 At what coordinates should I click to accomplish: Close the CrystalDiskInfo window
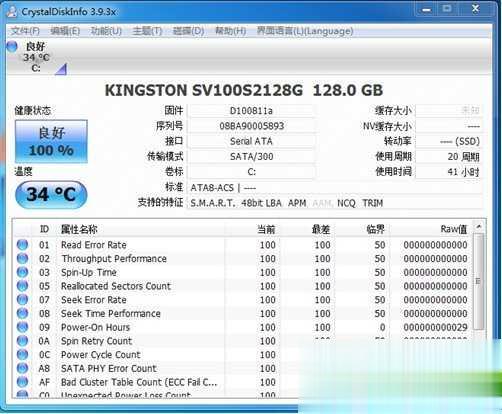[x=476, y=10]
